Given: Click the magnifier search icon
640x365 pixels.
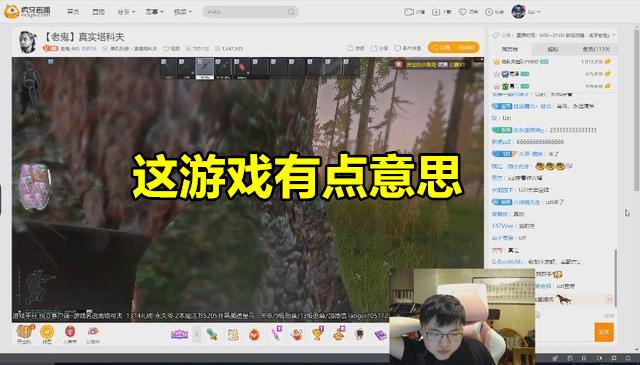Looking at the screenshot, I should point(291,12).
